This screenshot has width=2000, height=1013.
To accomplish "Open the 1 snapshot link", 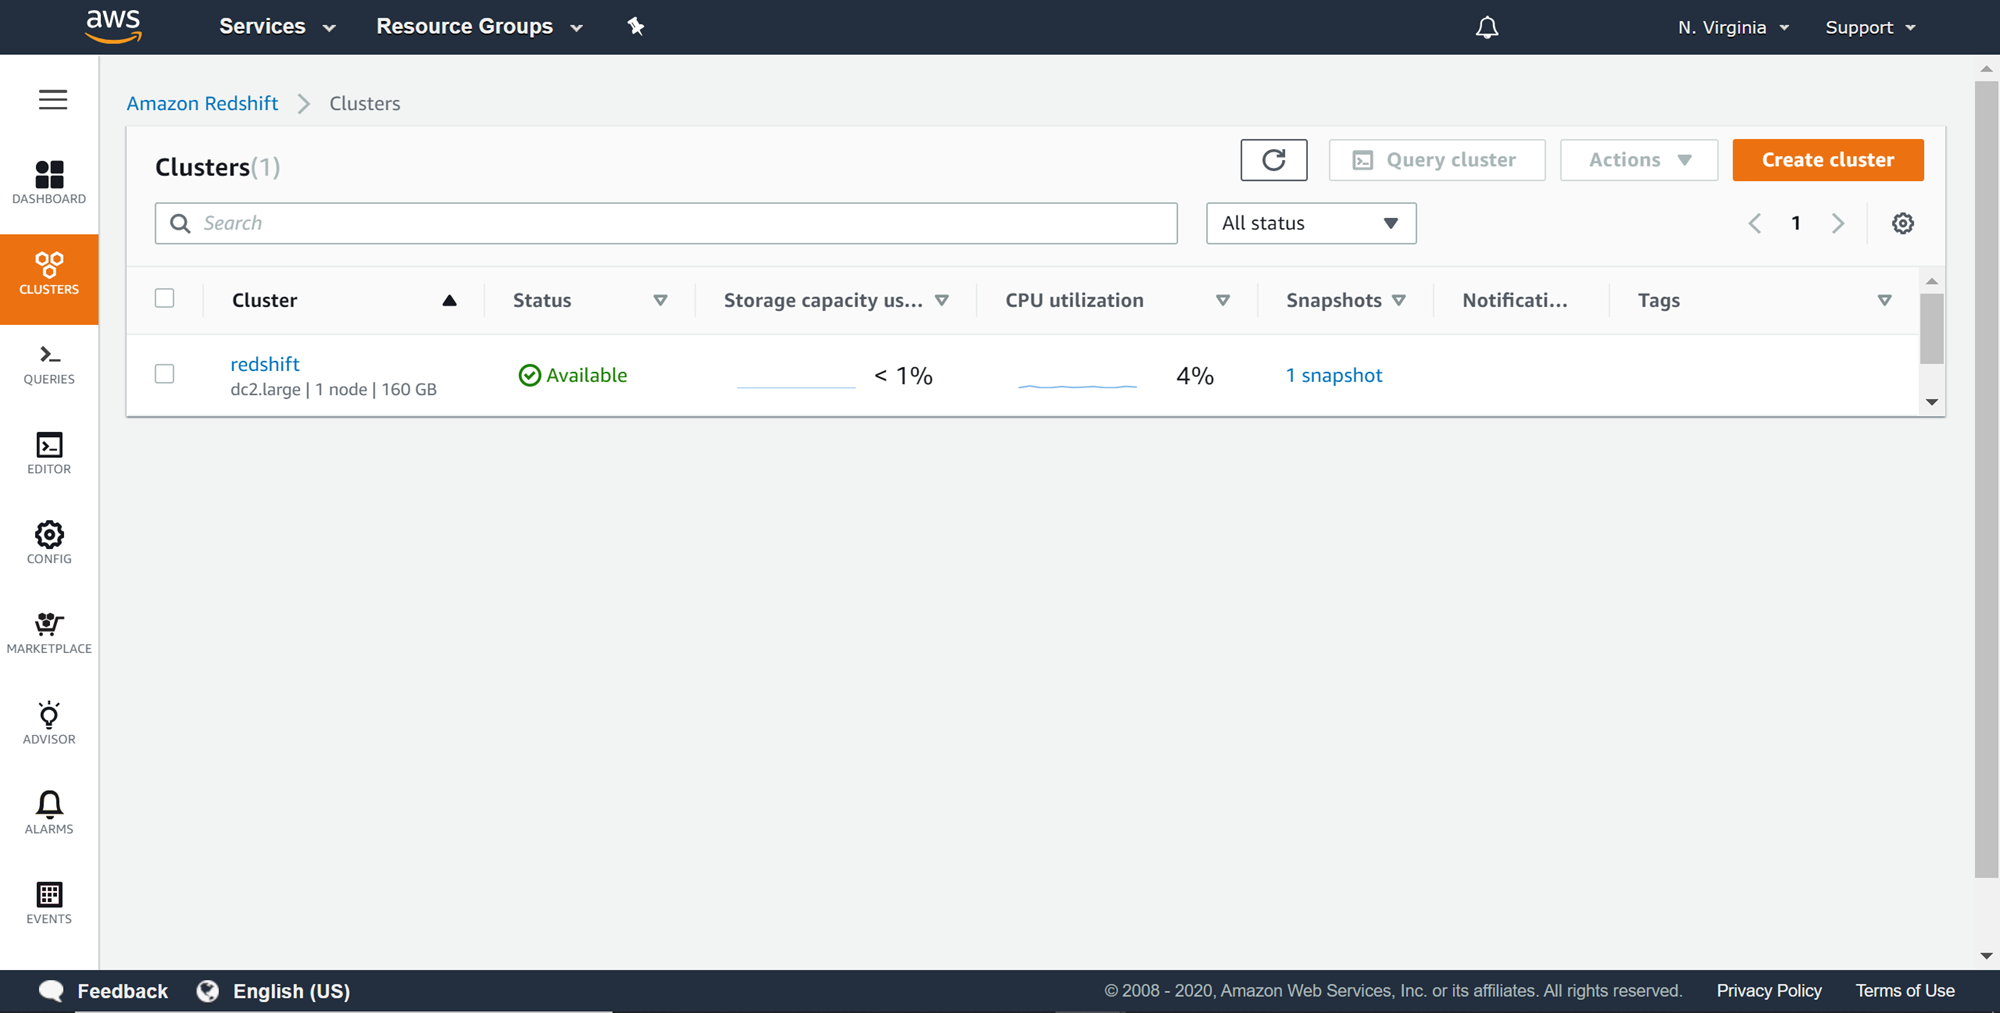I will click(x=1334, y=375).
